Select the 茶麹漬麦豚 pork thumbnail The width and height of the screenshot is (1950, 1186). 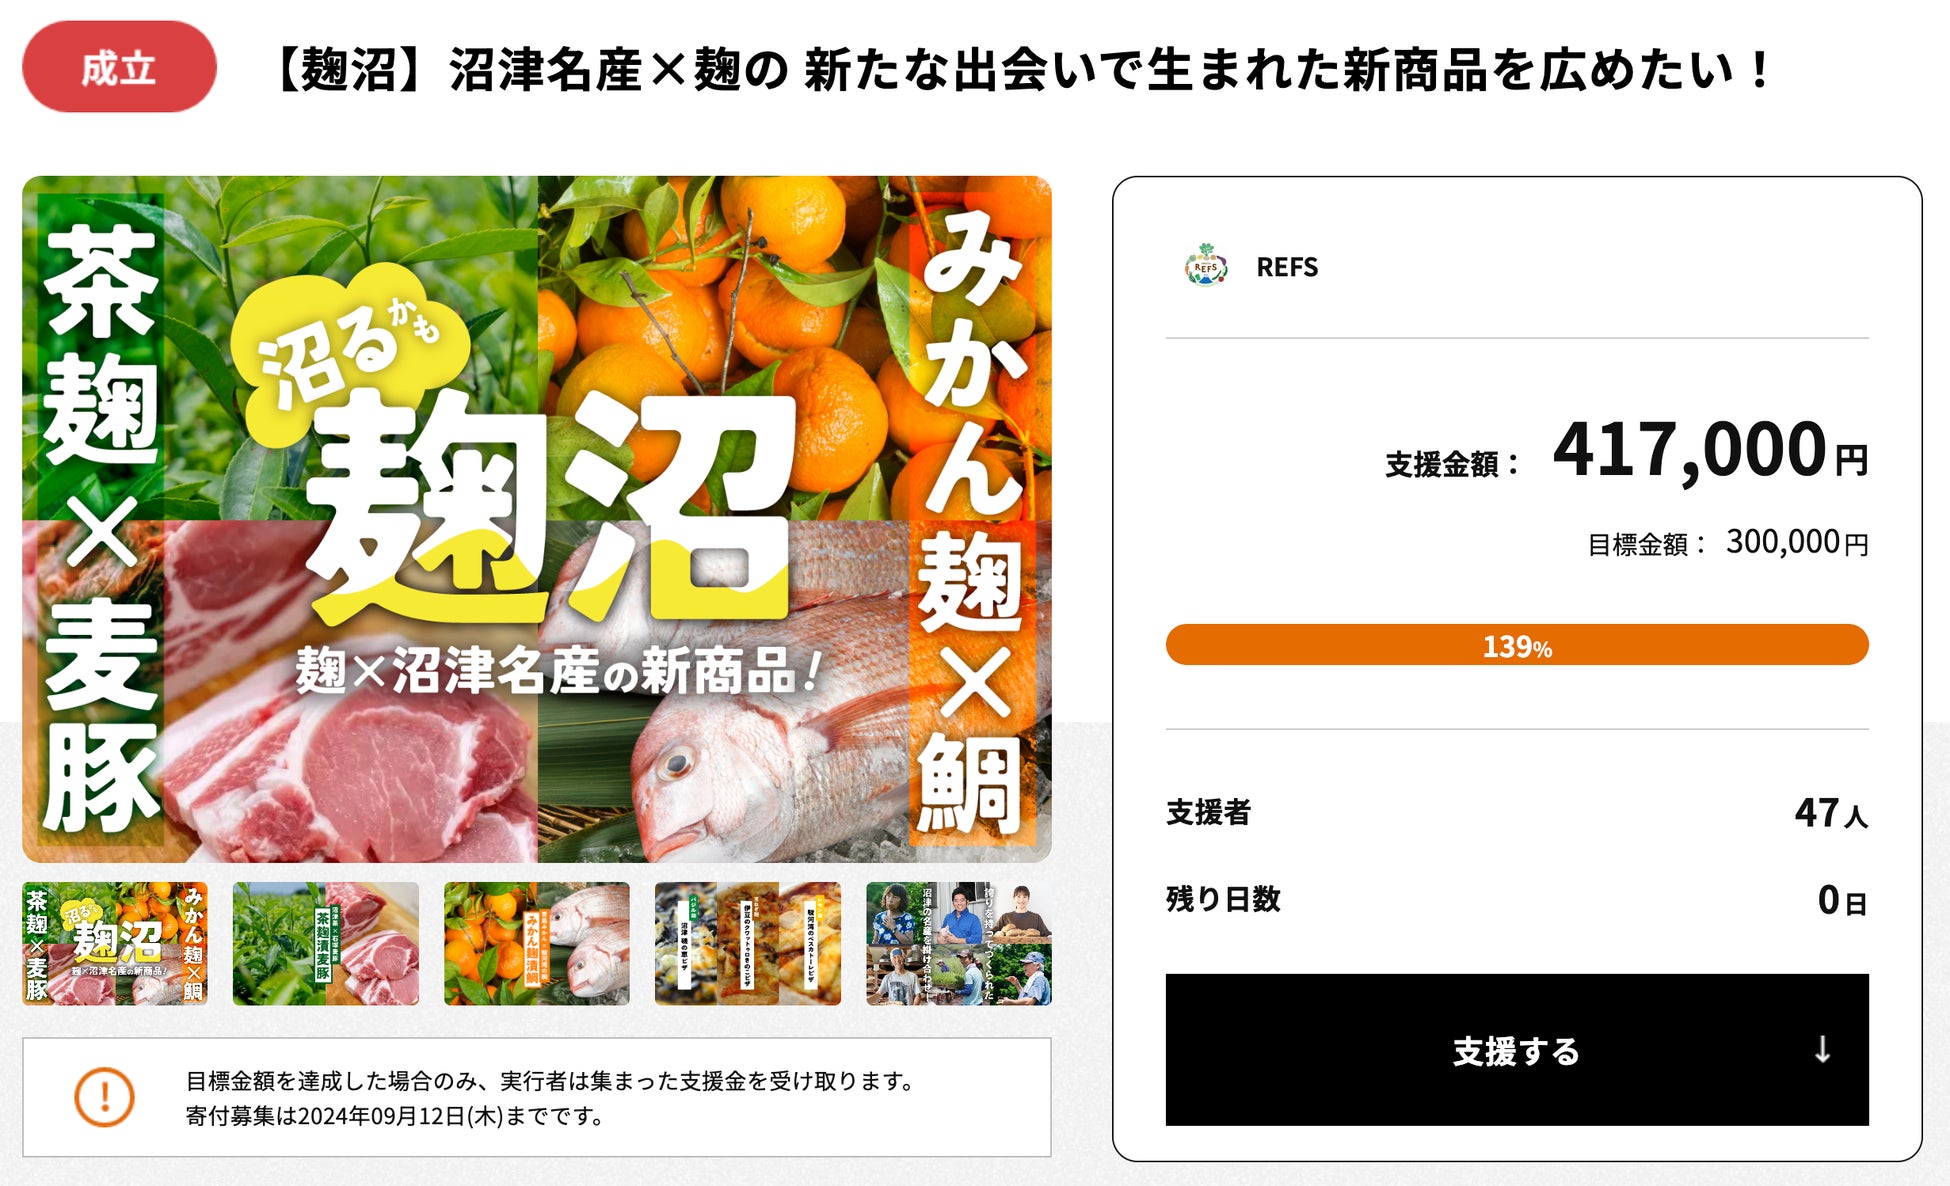[x=326, y=943]
